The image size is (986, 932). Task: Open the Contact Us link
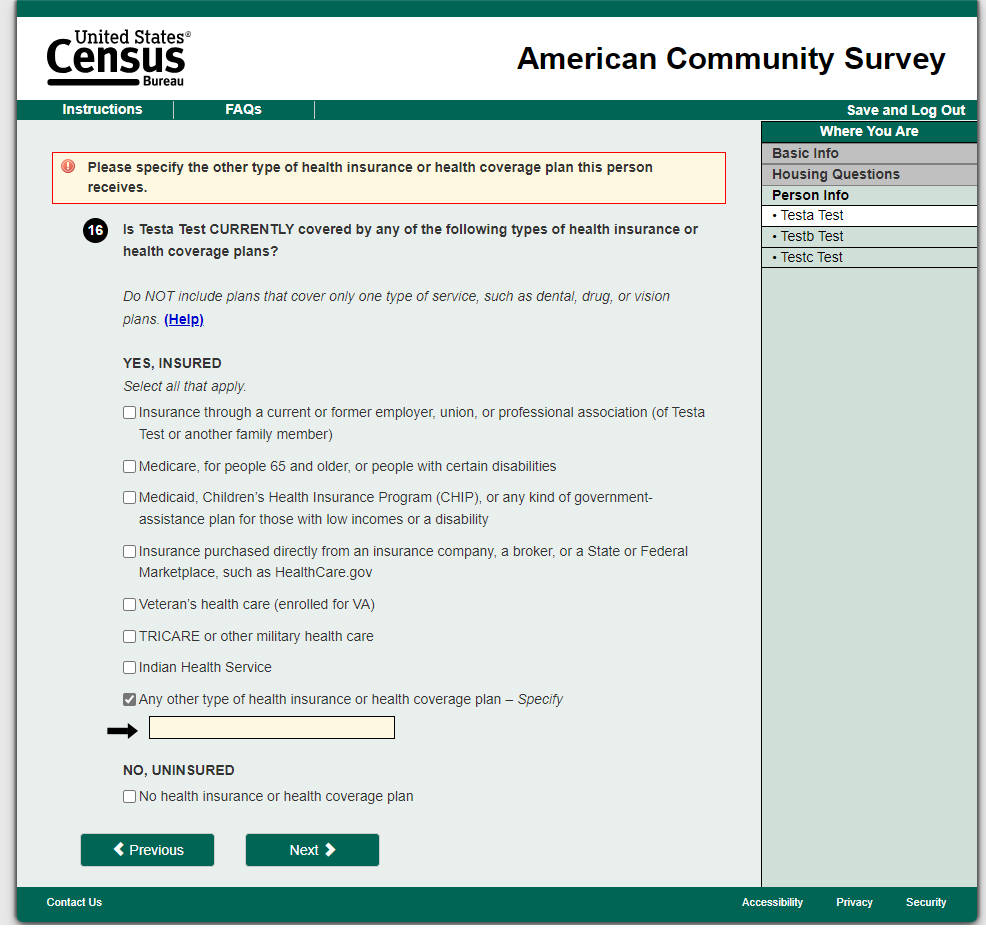pyautogui.click(x=74, y=902)
